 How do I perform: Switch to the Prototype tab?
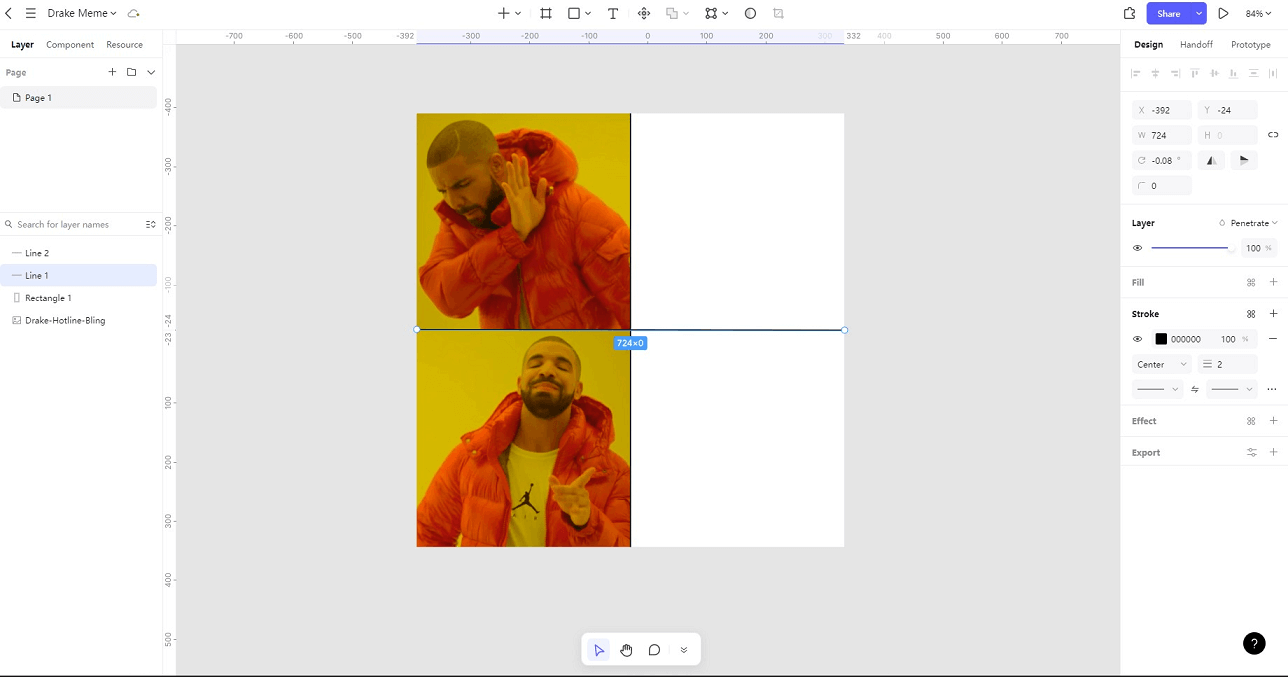(1250, 45)
